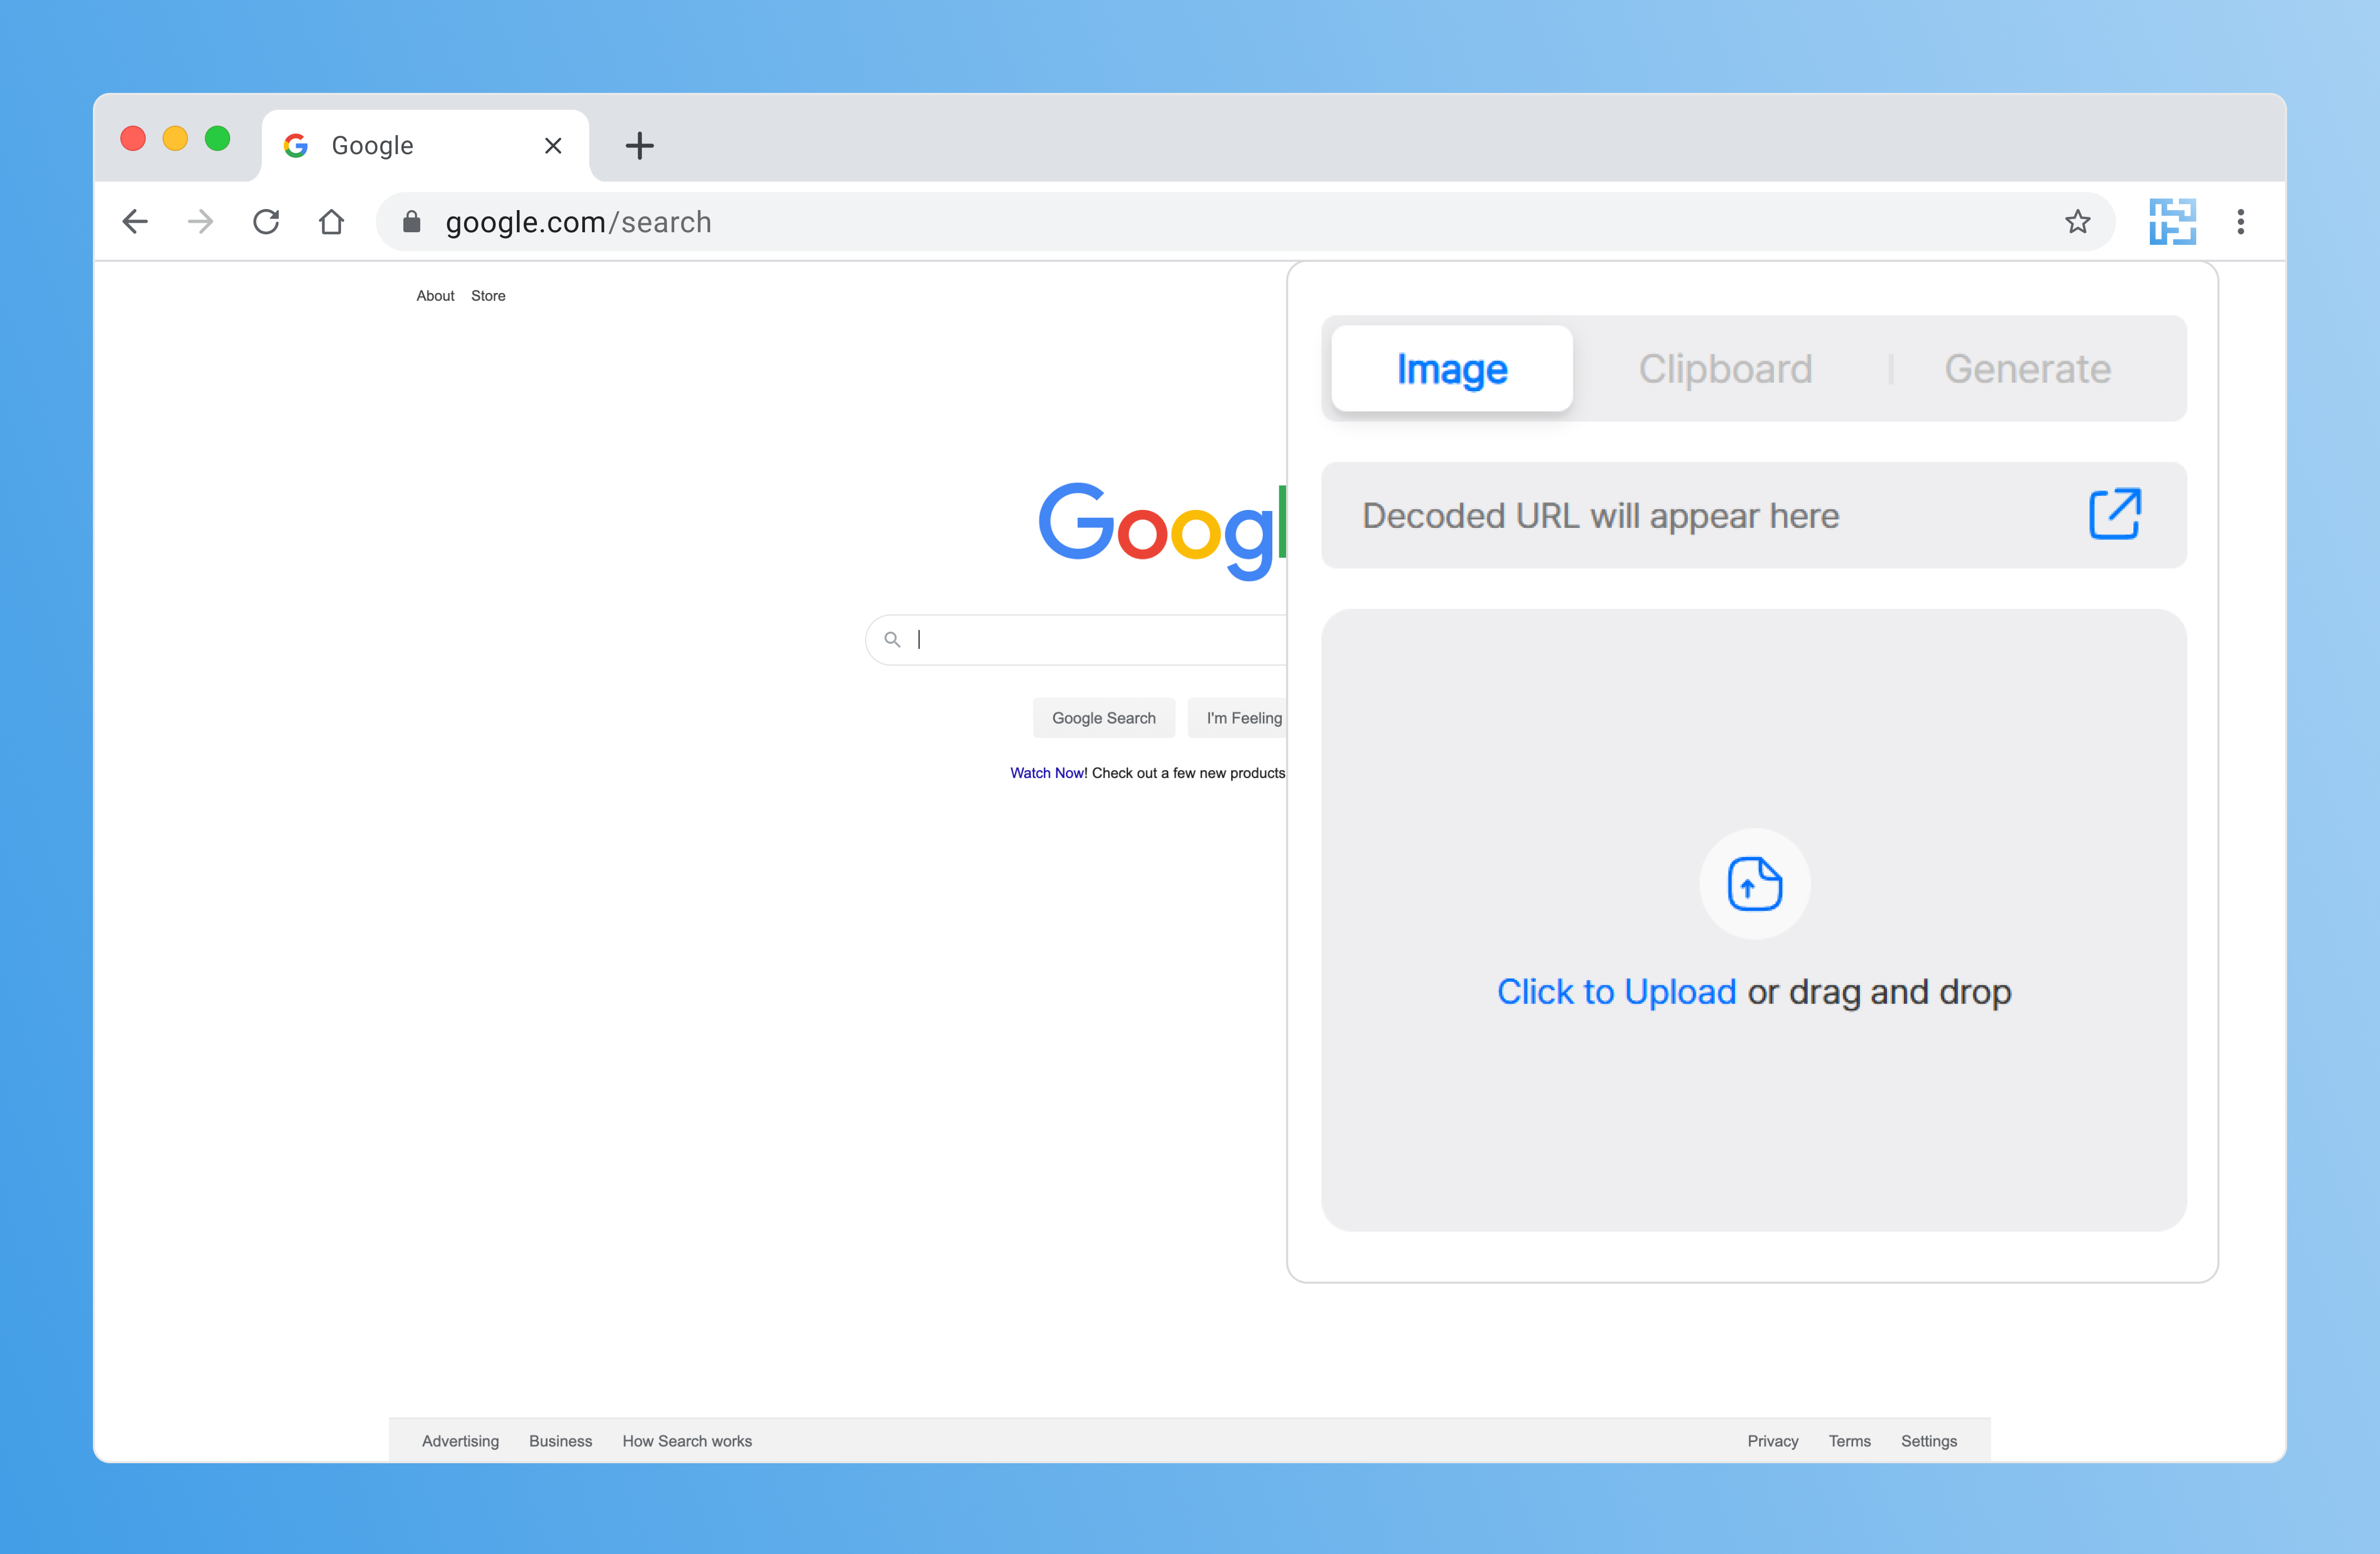The width and height of the screenshot is (2380, 1554).
Task: Switch to the Generate tab
Action: [x=2028, y=369]
